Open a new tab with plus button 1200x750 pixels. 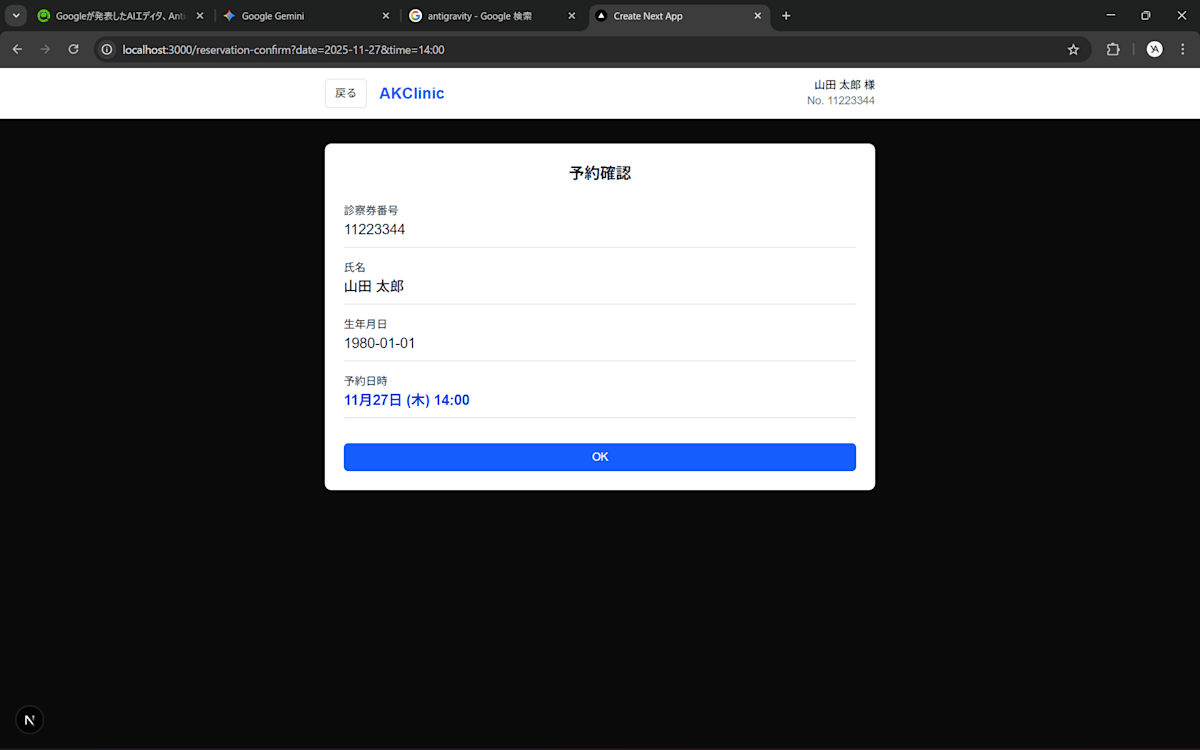tap(786, 16)
